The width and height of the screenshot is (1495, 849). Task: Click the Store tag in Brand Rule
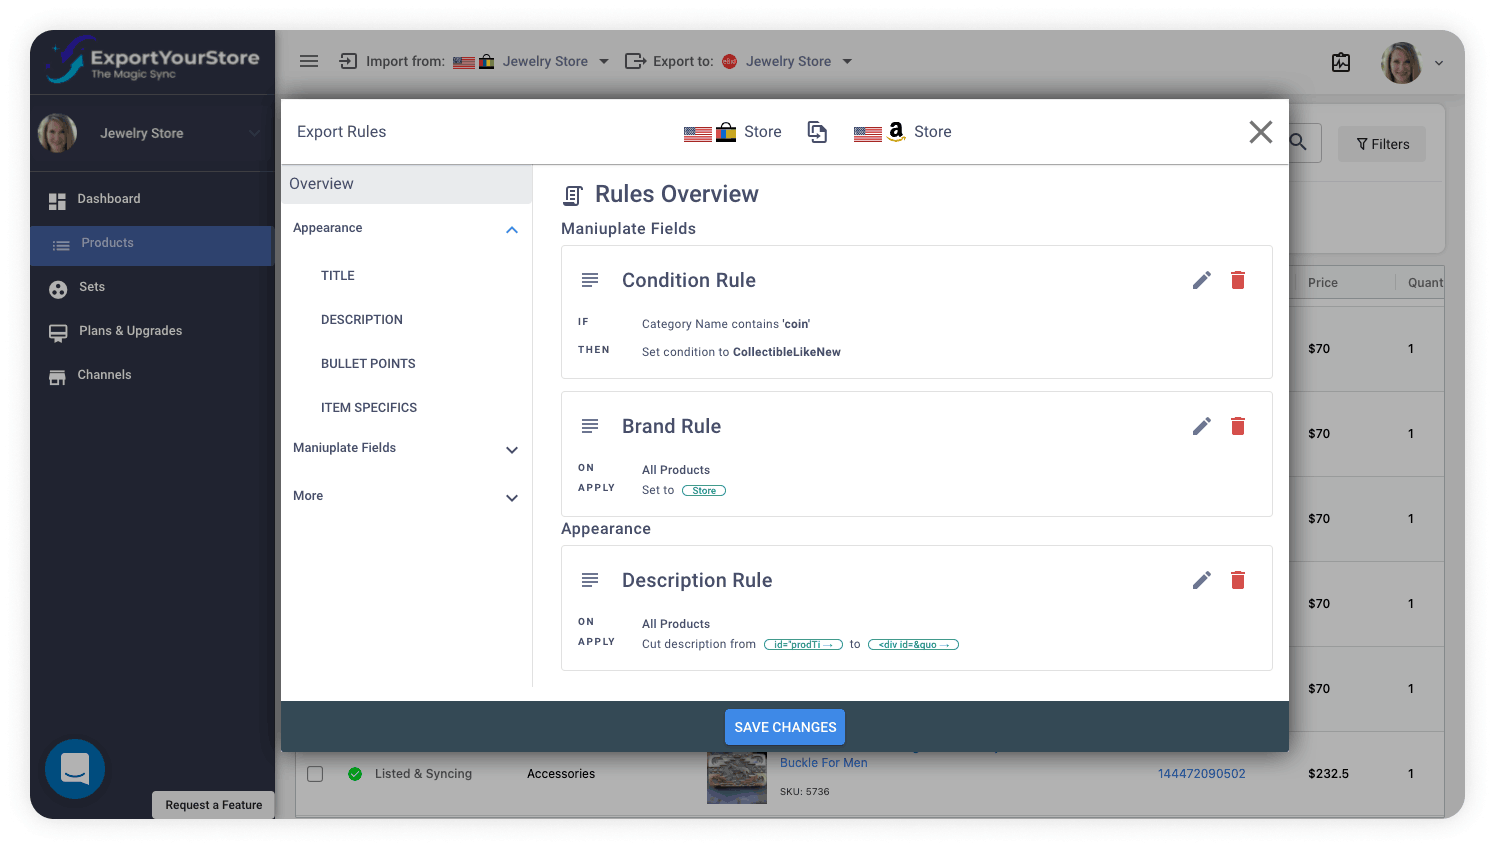click(704, 491)
